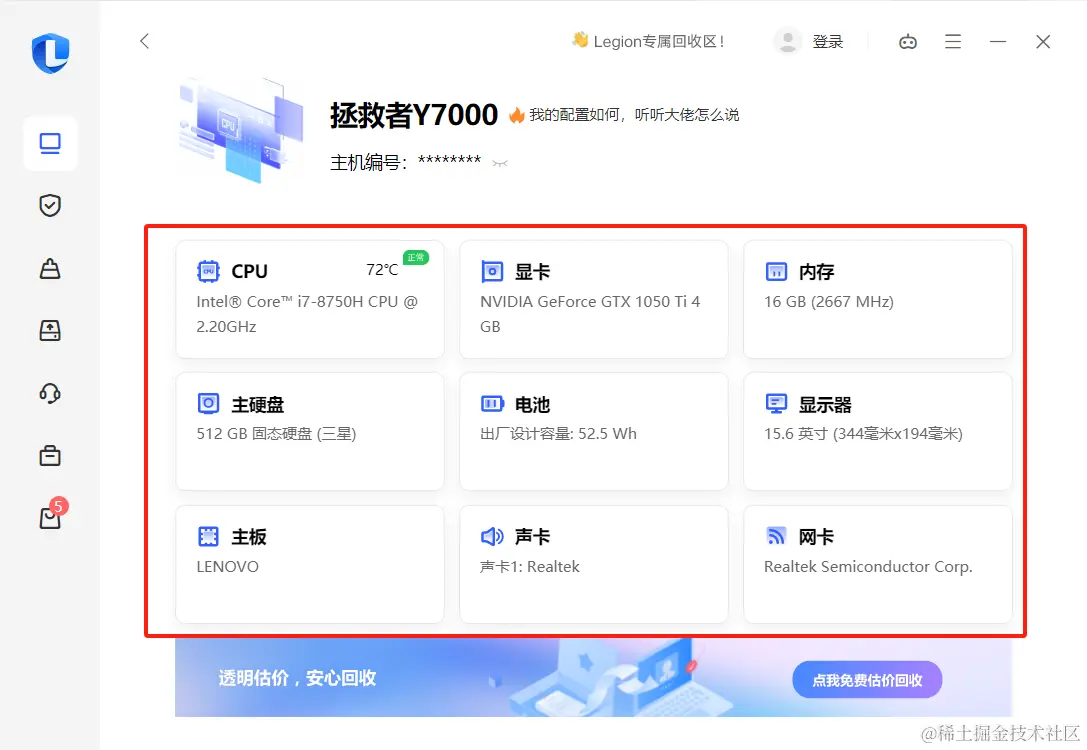Click the 显示器 monitor icon
1087x750 pixels.
[x=776, y=403]
